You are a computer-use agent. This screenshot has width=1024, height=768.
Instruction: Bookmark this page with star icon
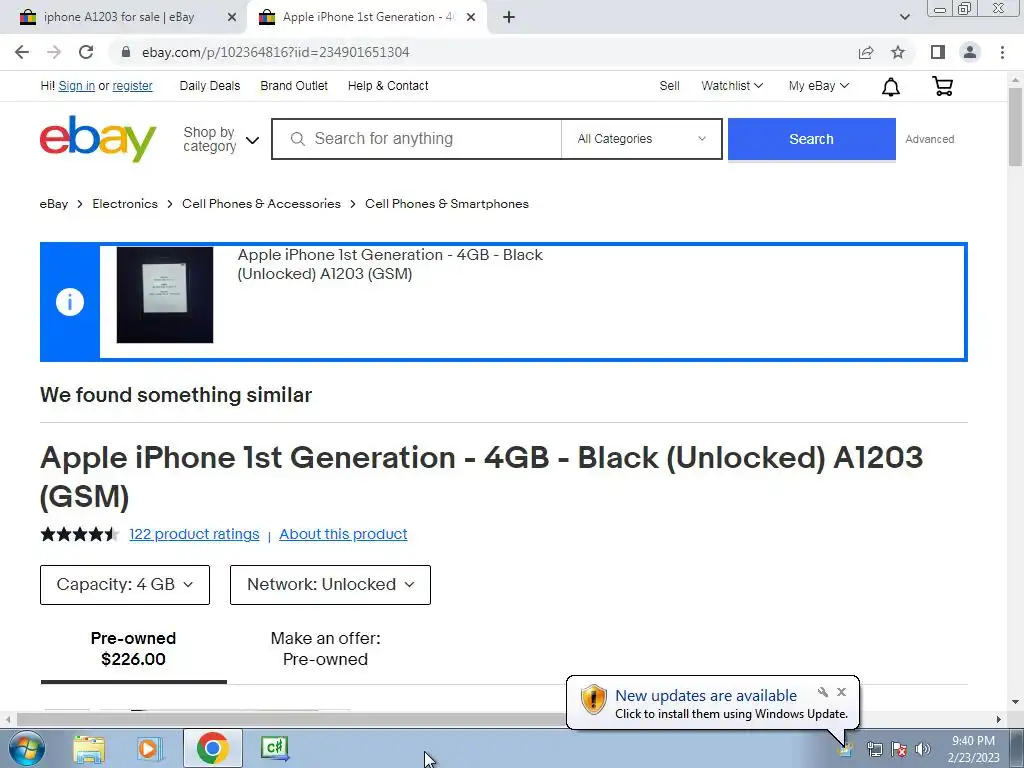(x=898, y=52)
